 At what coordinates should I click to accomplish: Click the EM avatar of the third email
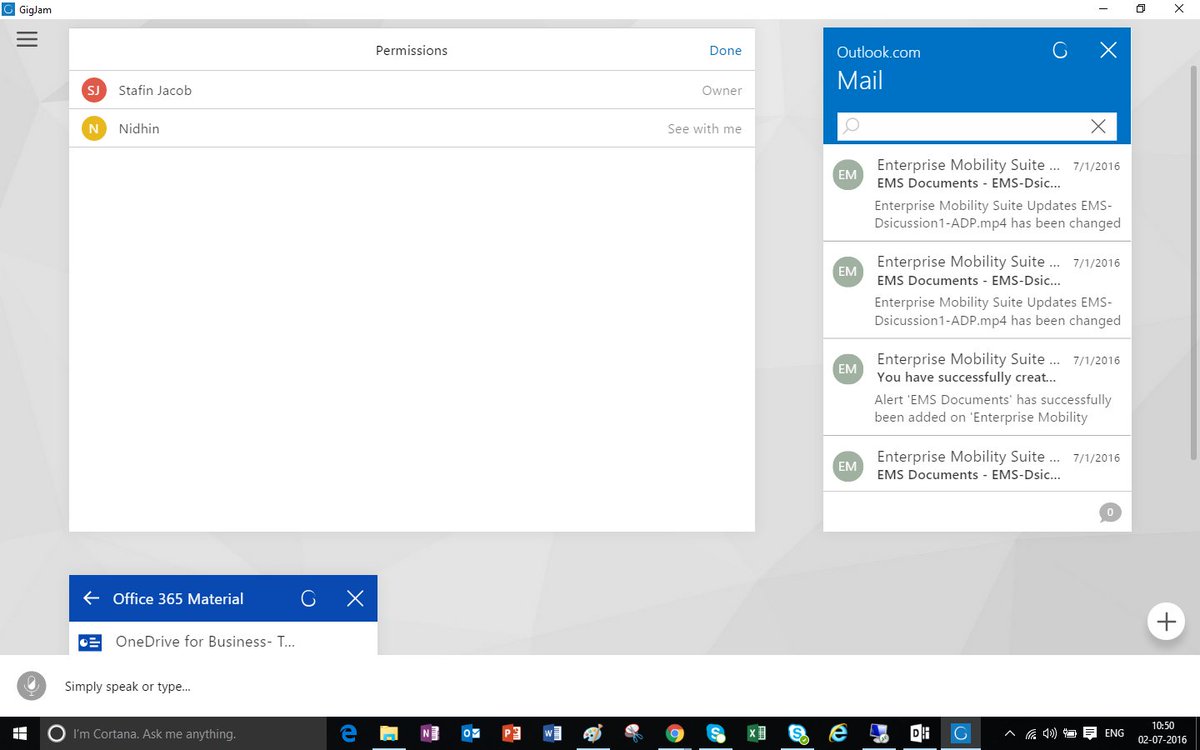[848, 368]
